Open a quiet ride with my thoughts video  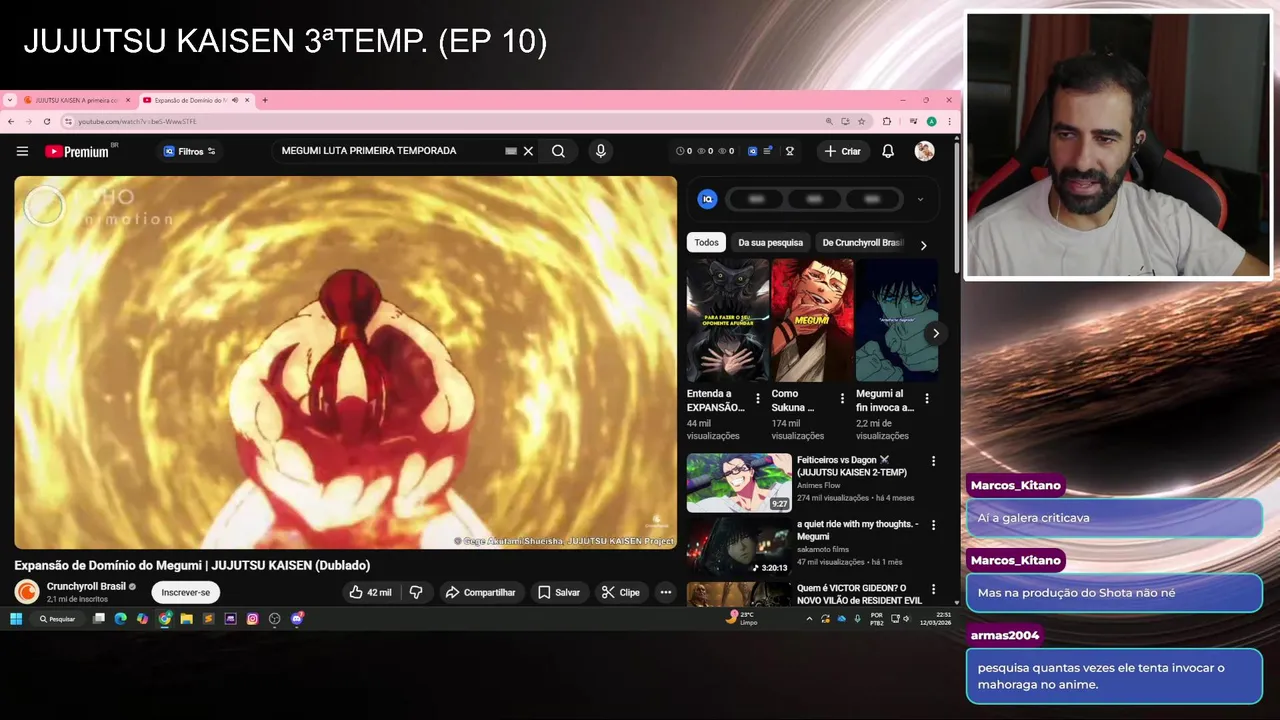739,546
